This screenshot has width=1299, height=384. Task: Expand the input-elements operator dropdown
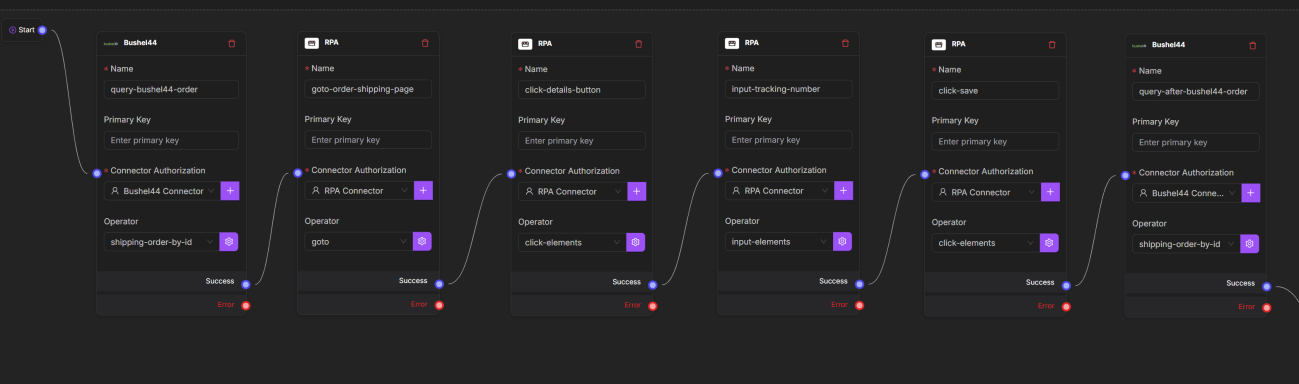coord(779,241)
